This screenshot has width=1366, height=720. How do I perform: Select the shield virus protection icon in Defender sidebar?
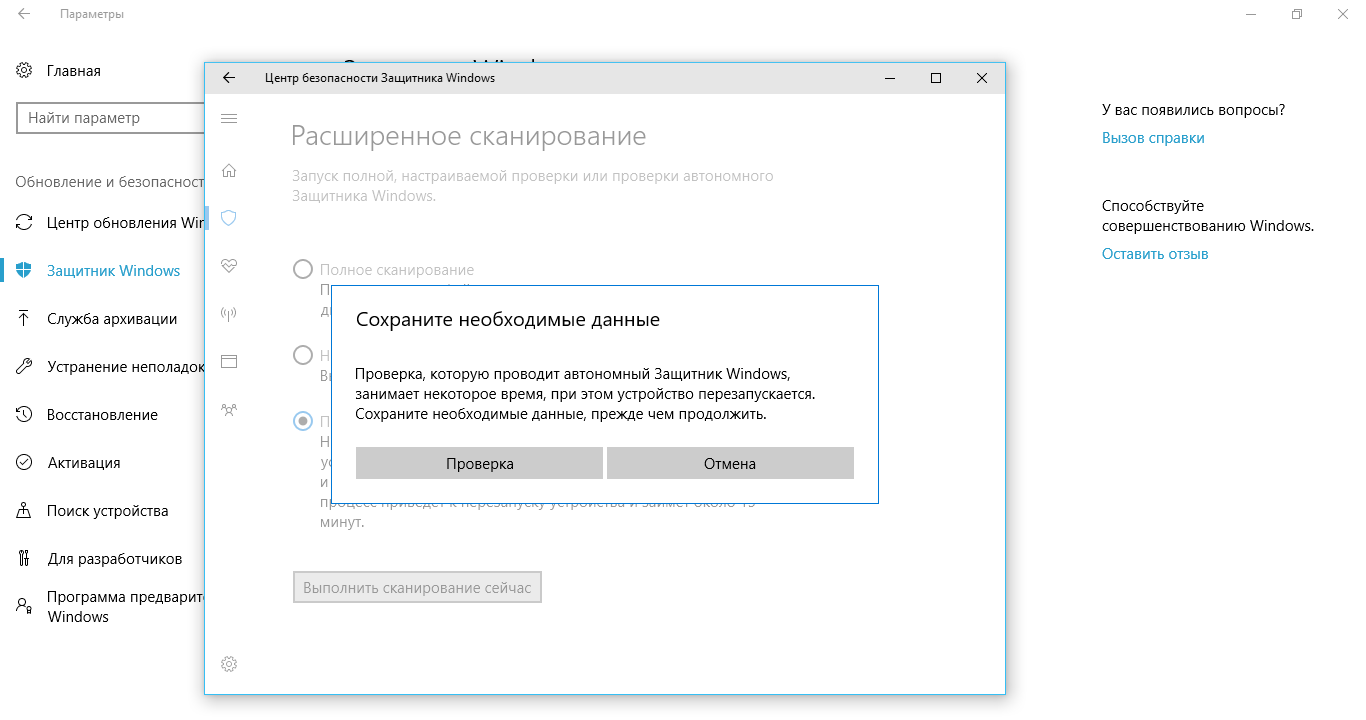[229, 218]
